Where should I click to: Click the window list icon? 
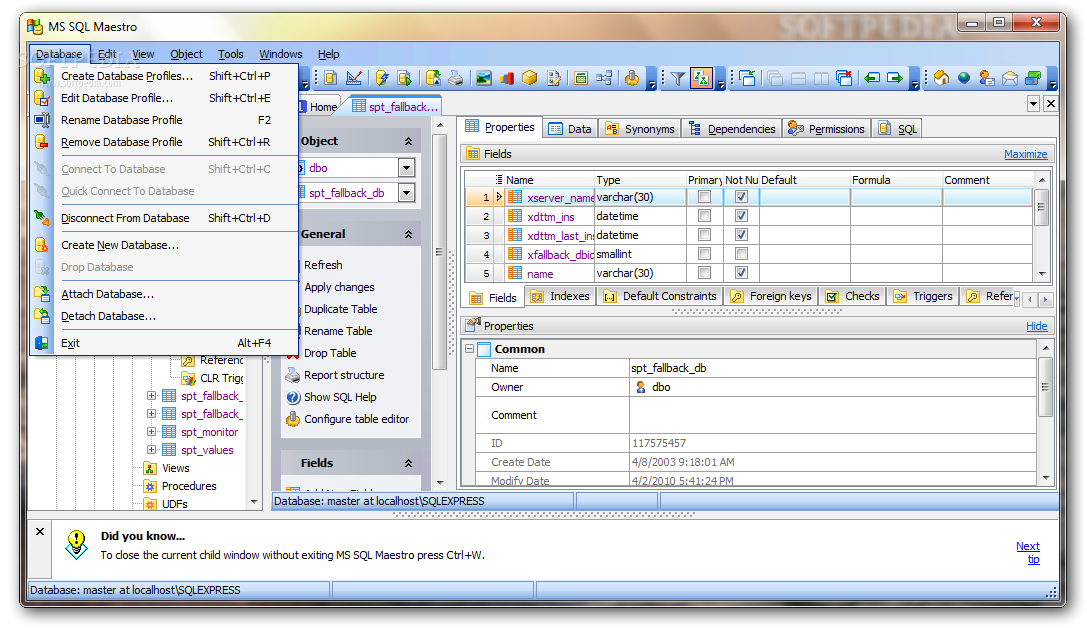[747, 78]
